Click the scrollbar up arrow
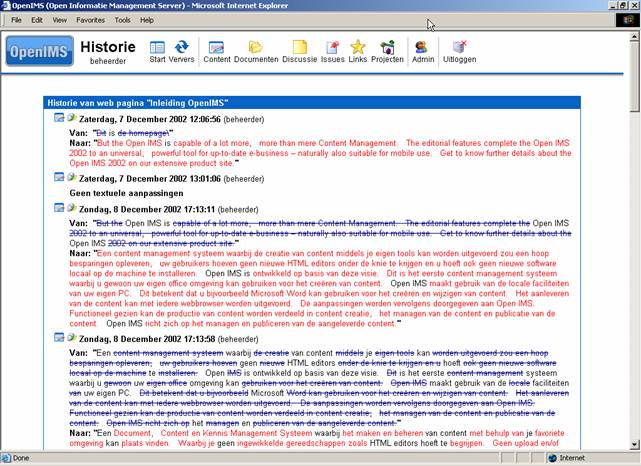This screenshot has height=466, width=641. (x=634, y=36)
